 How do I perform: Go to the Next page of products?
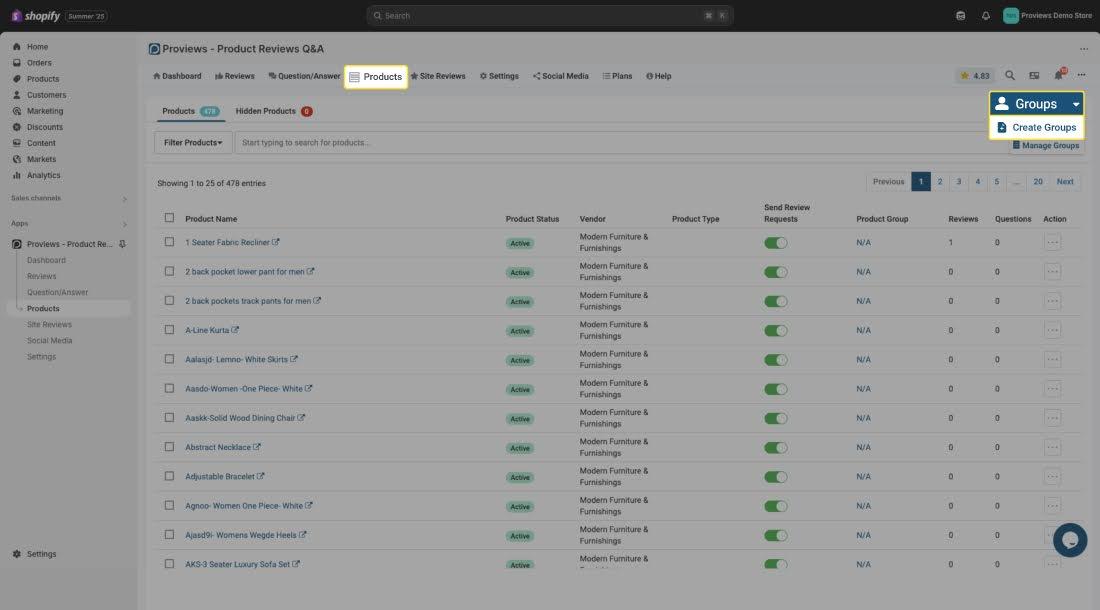pos(1065,182)
